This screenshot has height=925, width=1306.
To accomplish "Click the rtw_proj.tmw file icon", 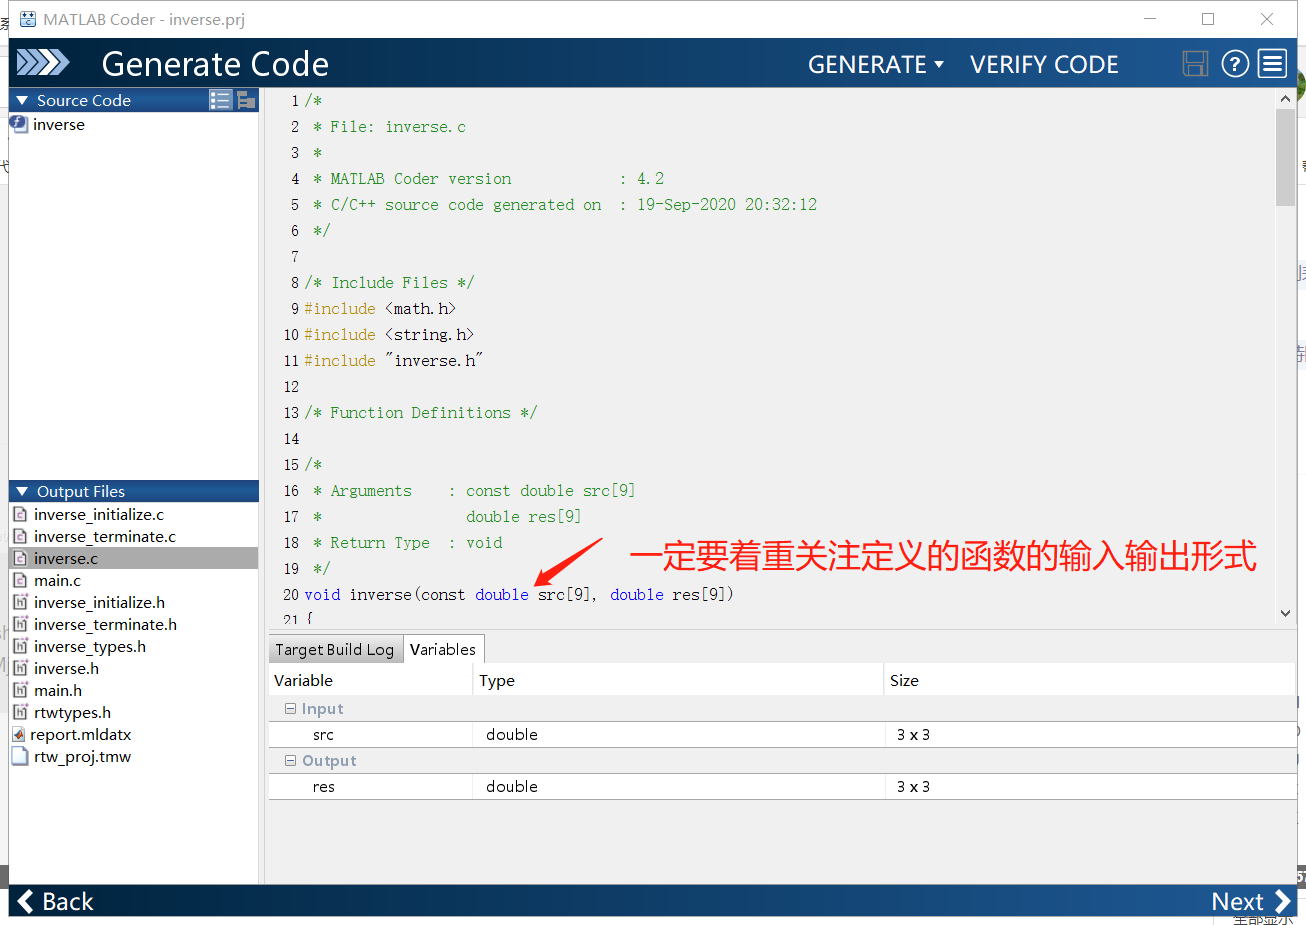I will (x=20, y=756).
